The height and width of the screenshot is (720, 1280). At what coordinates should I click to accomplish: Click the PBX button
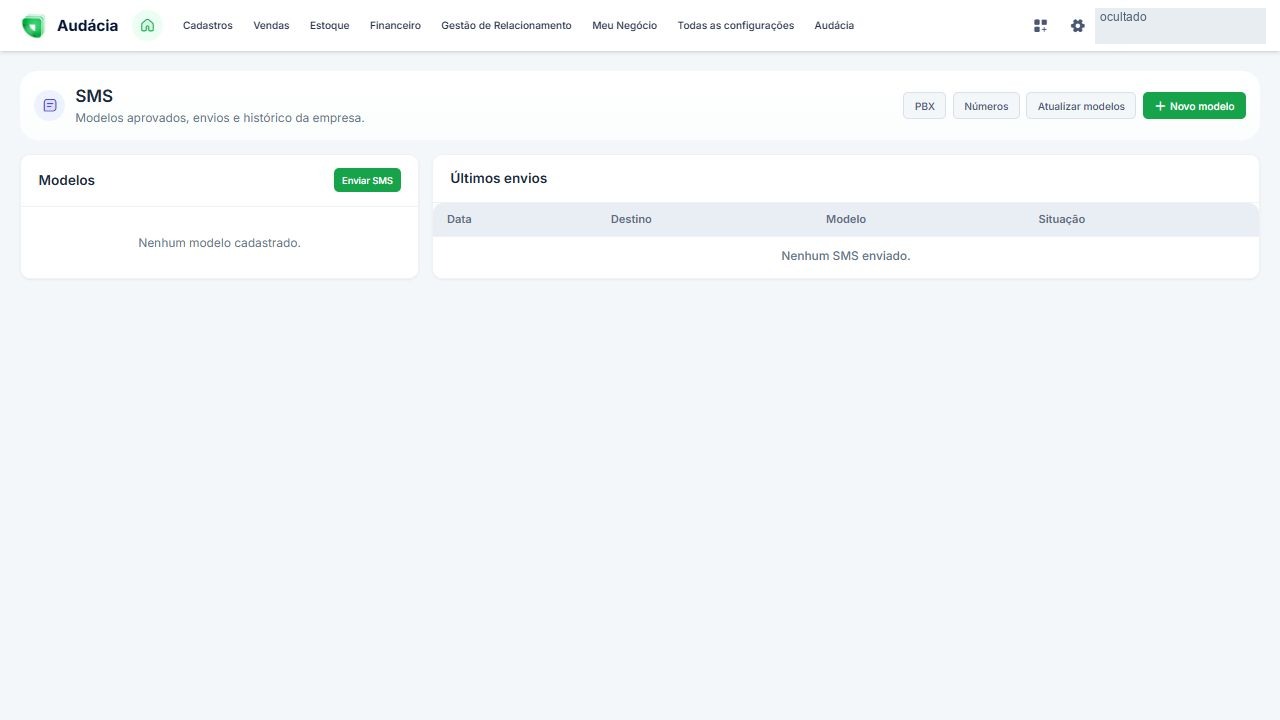[x=924, y=106]
